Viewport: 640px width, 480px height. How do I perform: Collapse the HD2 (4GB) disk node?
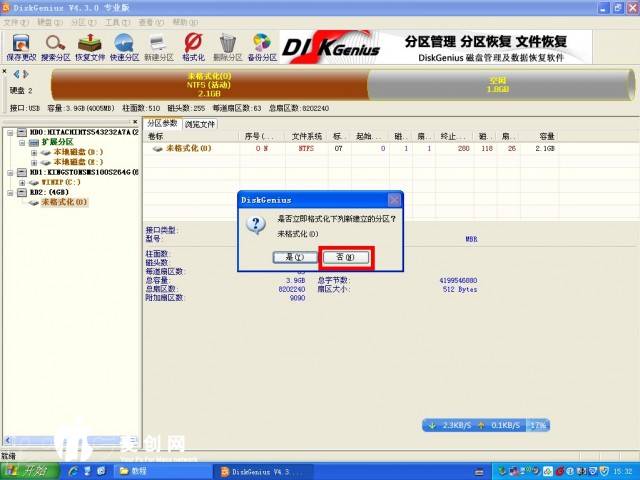click(x=9, y=192)
